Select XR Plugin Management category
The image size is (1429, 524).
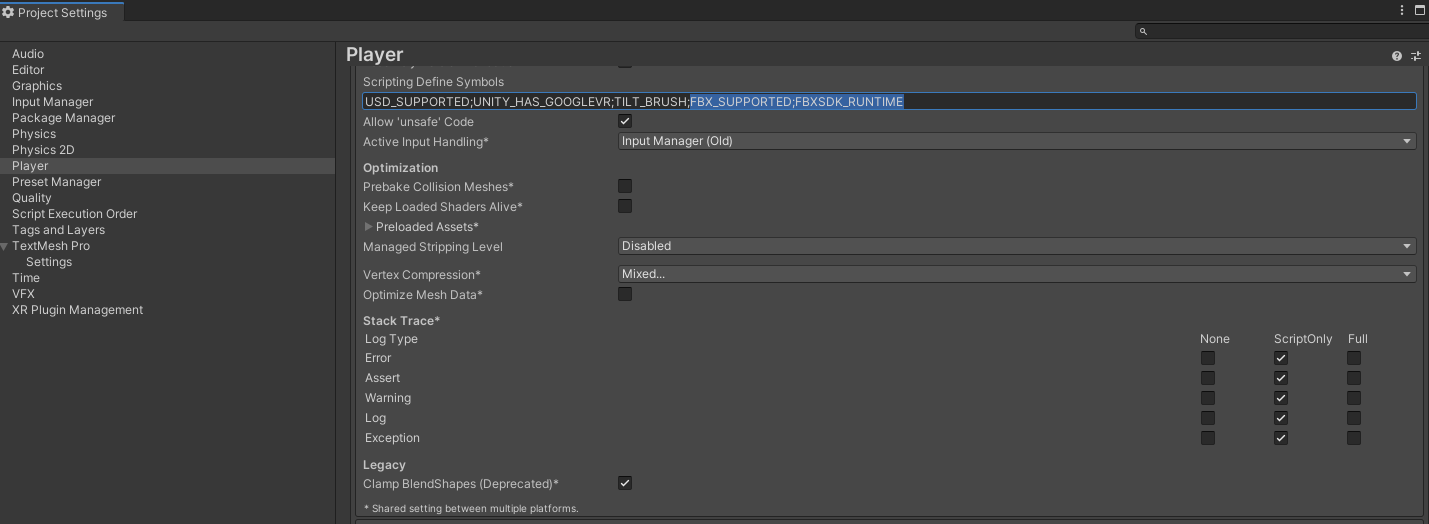tap(77, 310)
